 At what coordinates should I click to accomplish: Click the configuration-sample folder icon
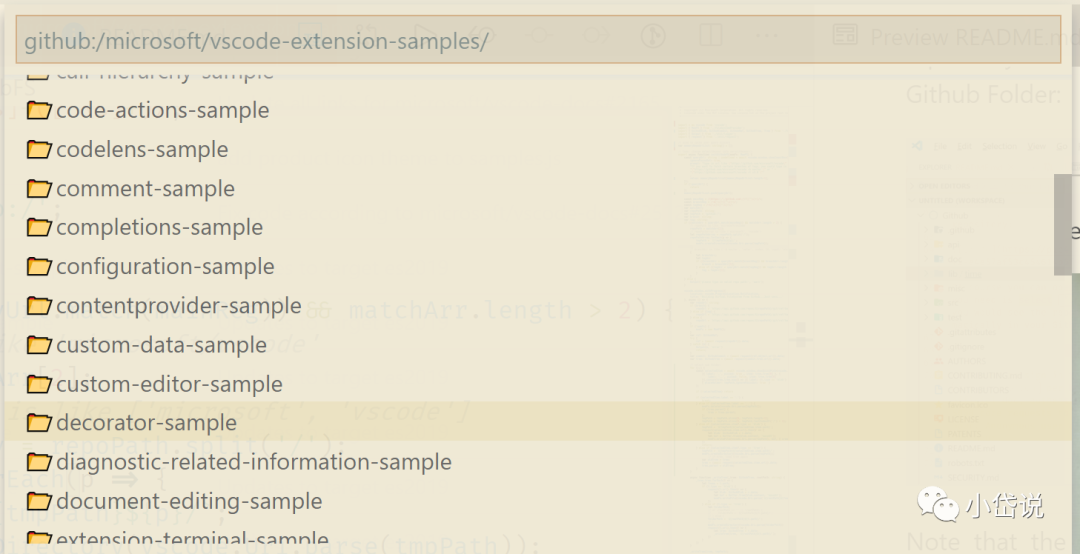39,267
